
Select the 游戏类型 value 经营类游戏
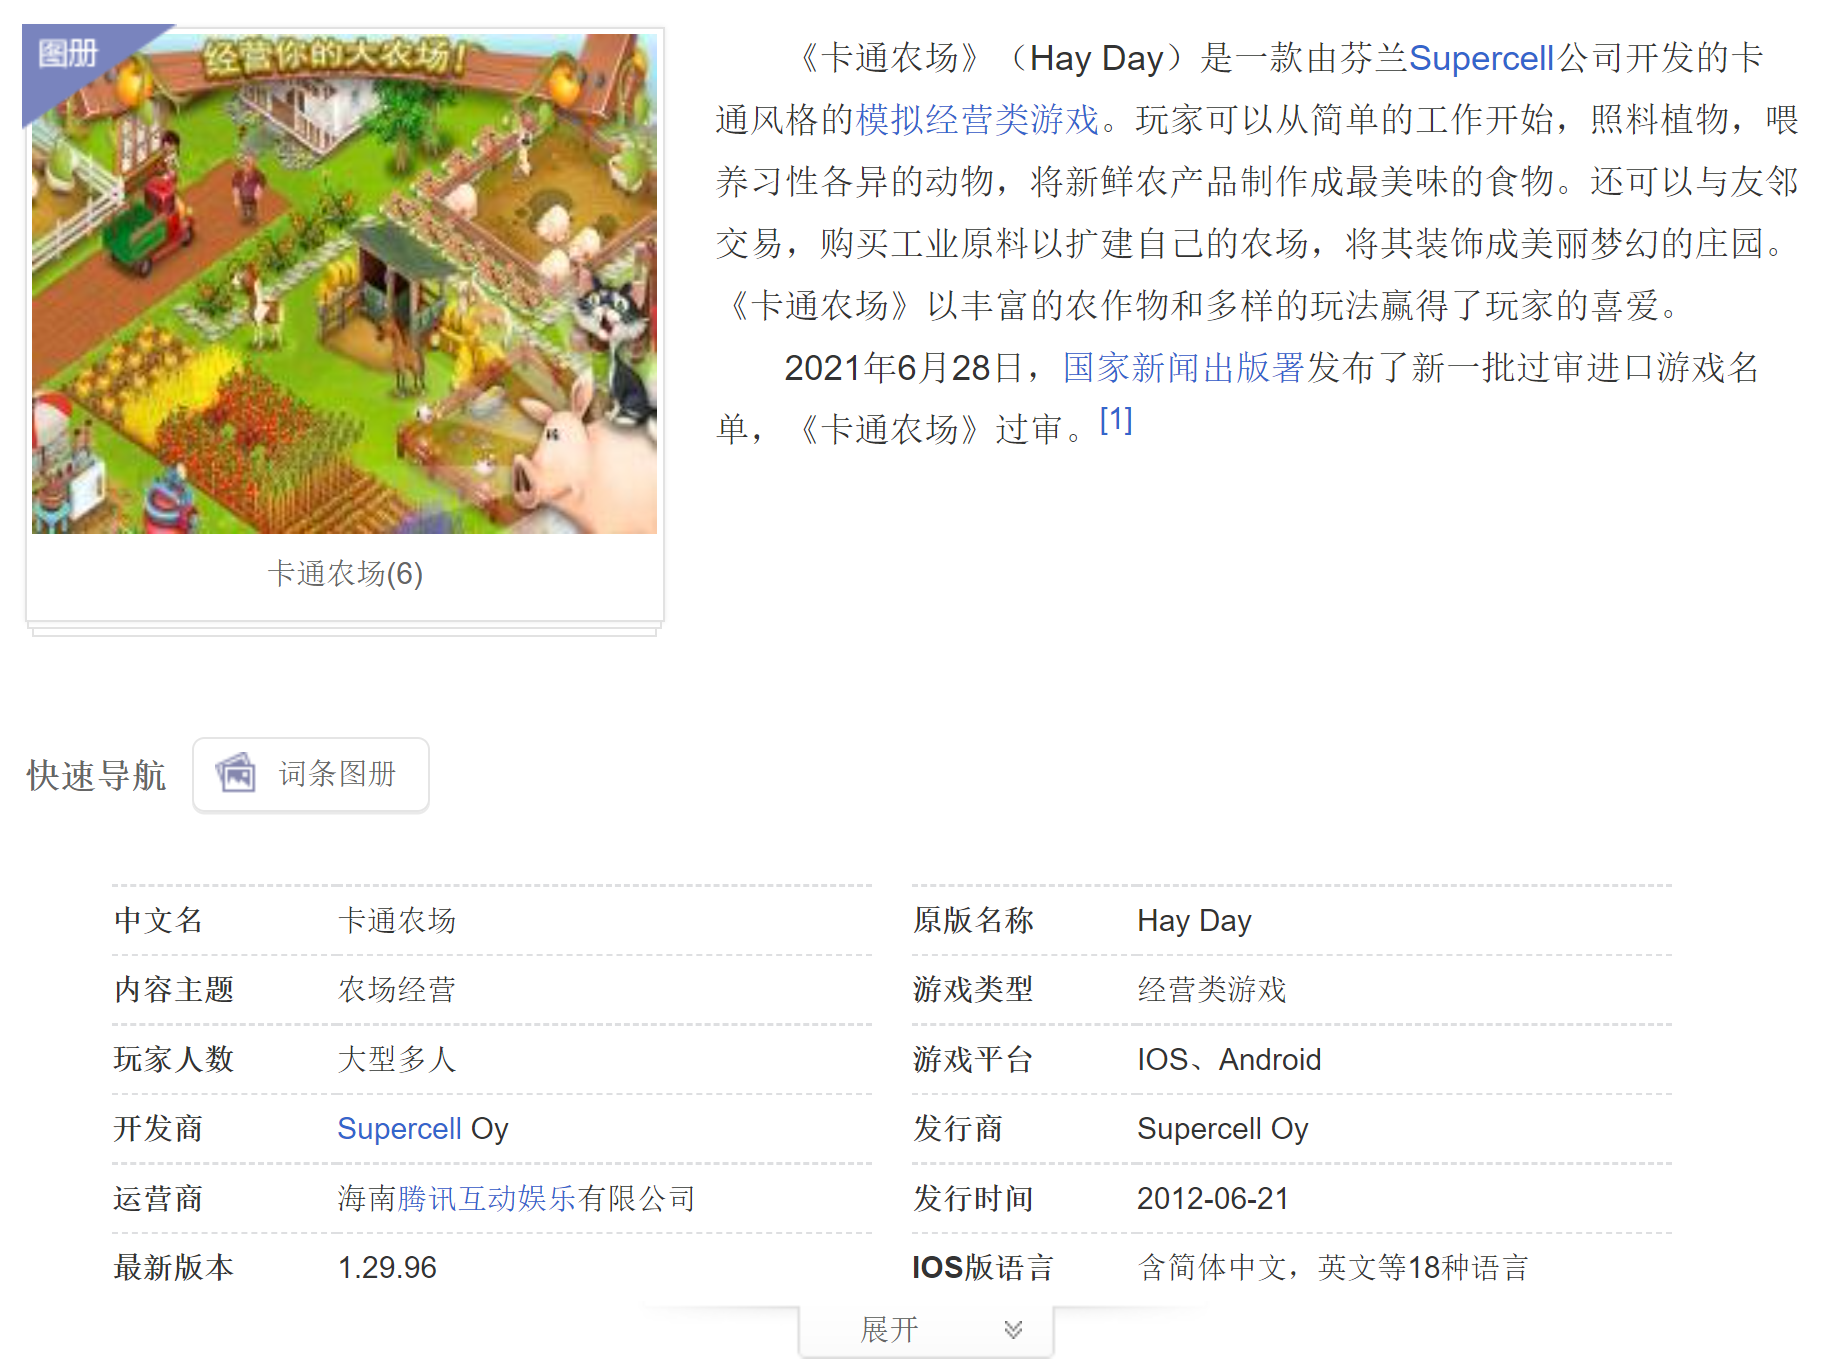click(1212, 990)
